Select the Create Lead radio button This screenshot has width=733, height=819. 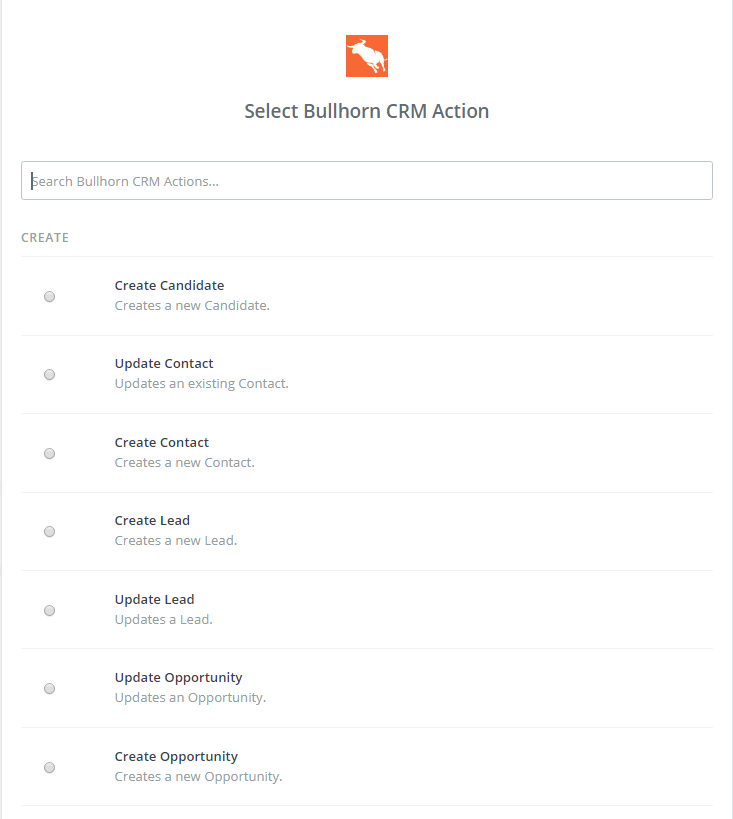[x=50, y=531]
